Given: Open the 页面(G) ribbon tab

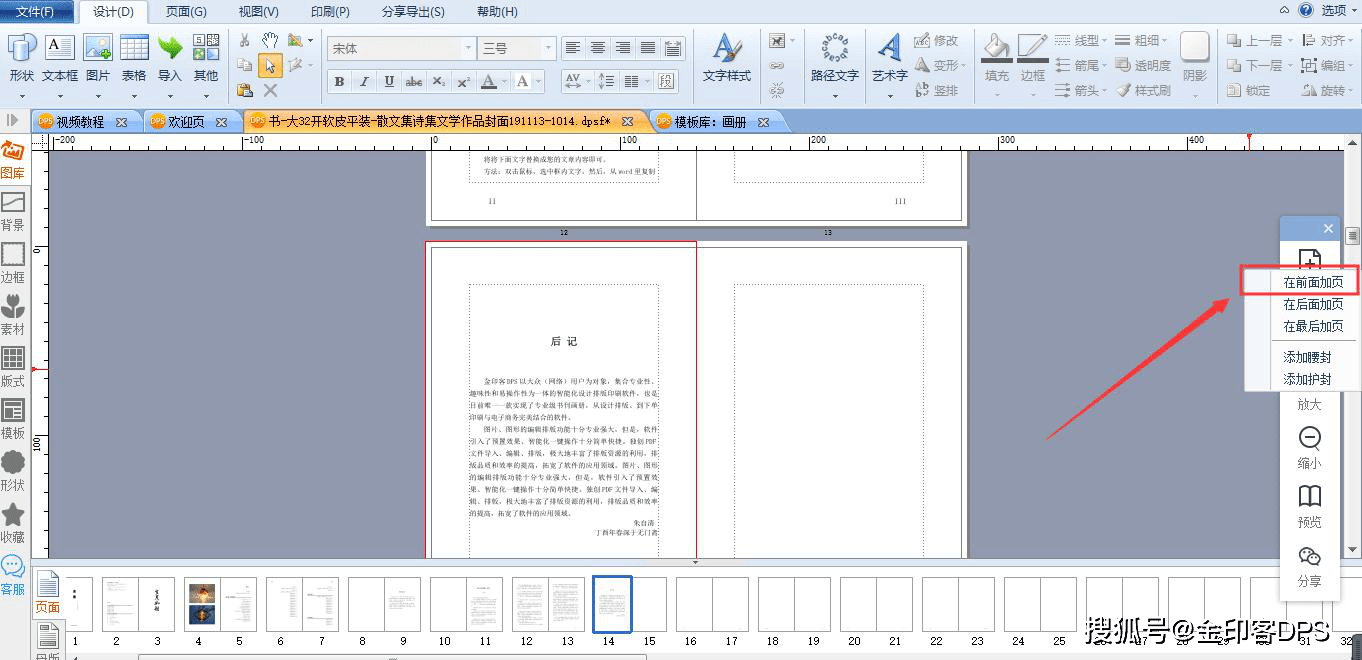Looking at the screenshot, I should (186, 12).
